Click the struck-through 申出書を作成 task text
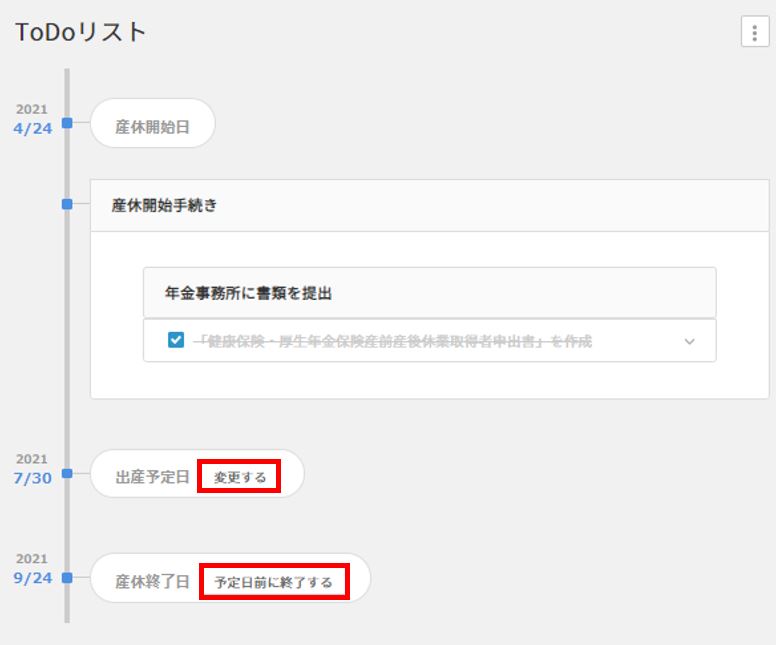This screenshot has height=645, width=776. pos(393,341)
